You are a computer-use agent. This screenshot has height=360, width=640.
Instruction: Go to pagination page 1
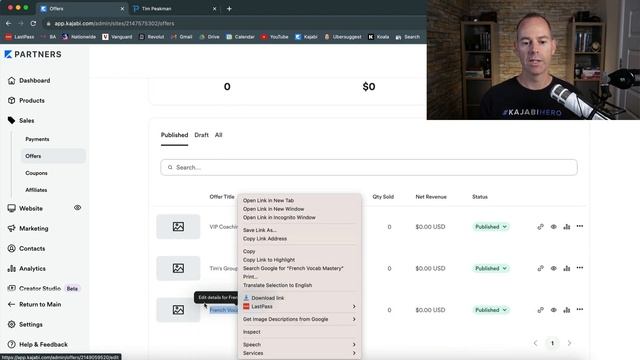552,343
